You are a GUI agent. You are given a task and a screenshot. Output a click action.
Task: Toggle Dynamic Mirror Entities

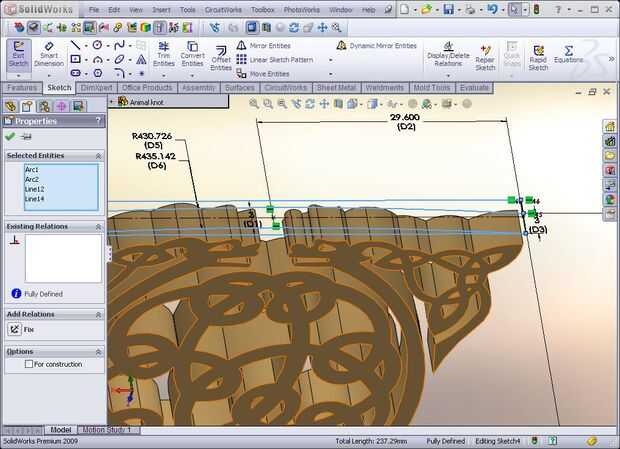377,46
